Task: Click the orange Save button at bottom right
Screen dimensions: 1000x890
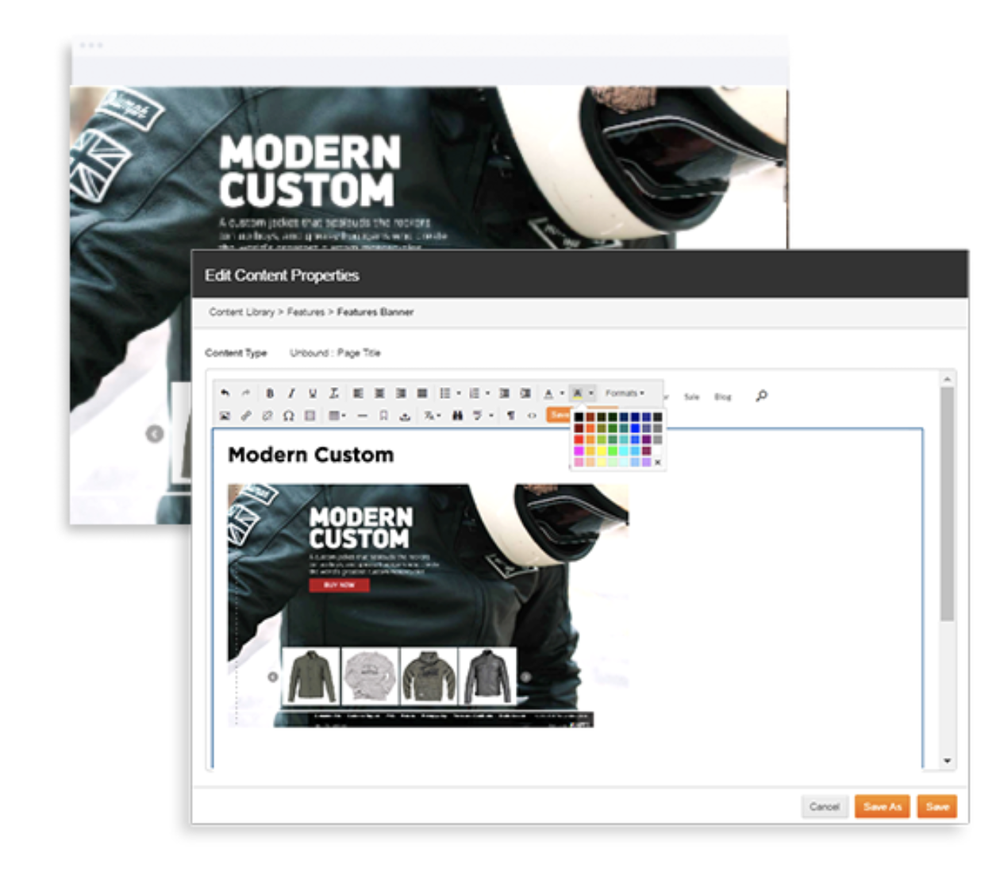Action: click(937, 806)
